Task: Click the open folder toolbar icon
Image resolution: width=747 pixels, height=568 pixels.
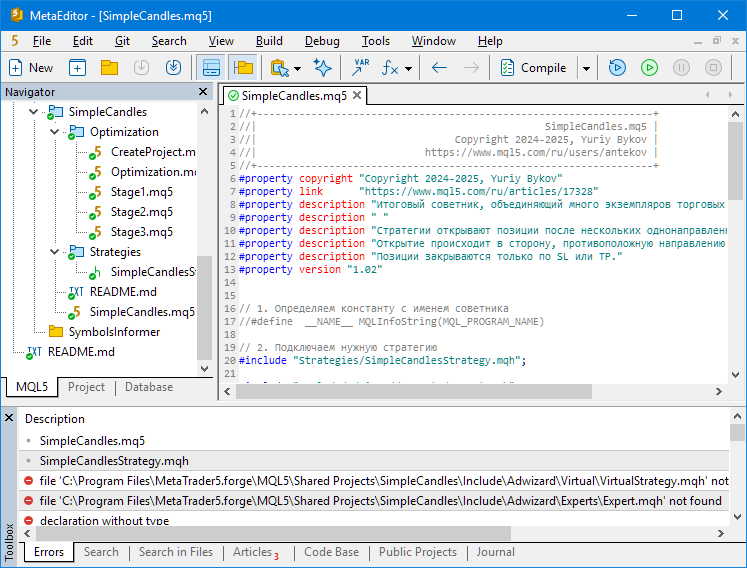Action: [109, 68]
